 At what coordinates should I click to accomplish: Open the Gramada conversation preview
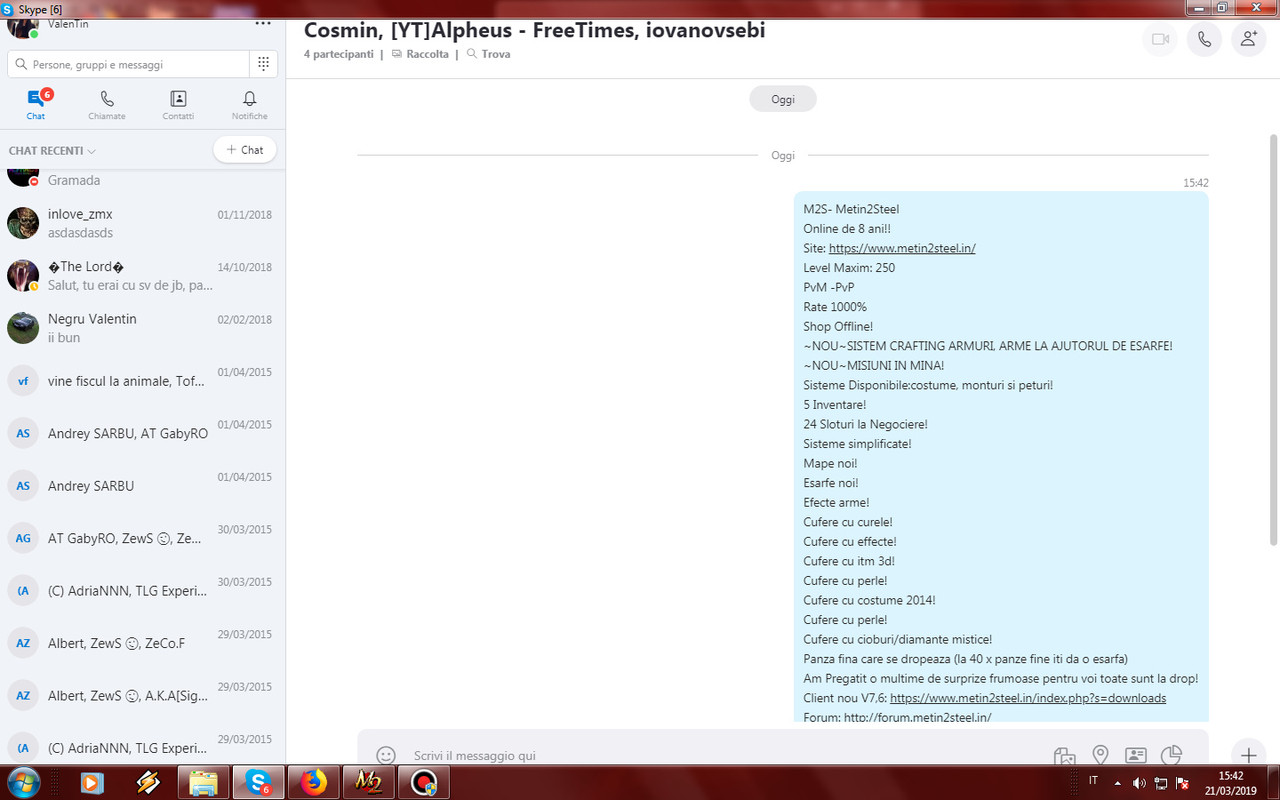pyautogui.click(x=143, y=179)
